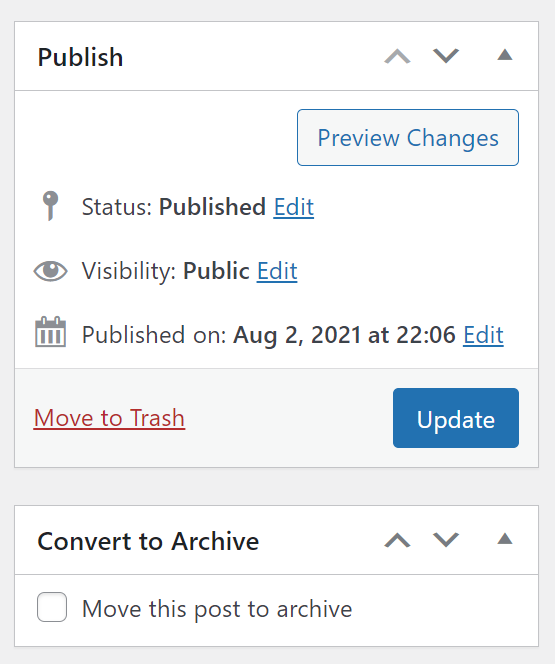
Task: Click the visibility eye icon
Action: tap(50, 271)
